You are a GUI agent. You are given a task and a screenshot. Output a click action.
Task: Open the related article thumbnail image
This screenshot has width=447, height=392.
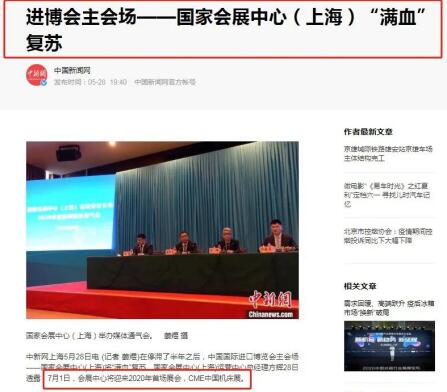(x=389, y=346)
